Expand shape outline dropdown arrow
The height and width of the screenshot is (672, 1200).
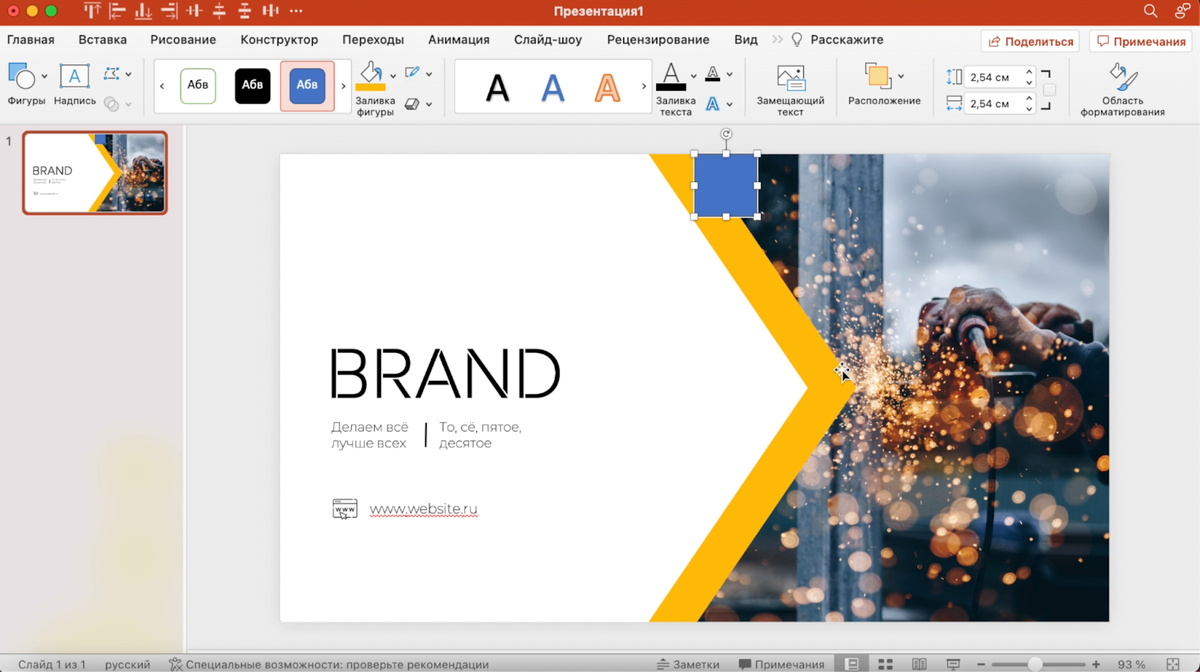click(429, 74)
